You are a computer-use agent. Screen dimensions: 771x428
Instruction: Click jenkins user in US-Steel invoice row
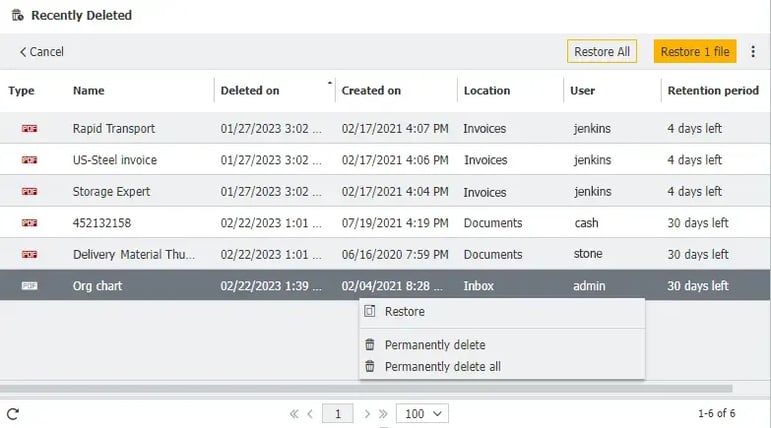pos(592,160)
